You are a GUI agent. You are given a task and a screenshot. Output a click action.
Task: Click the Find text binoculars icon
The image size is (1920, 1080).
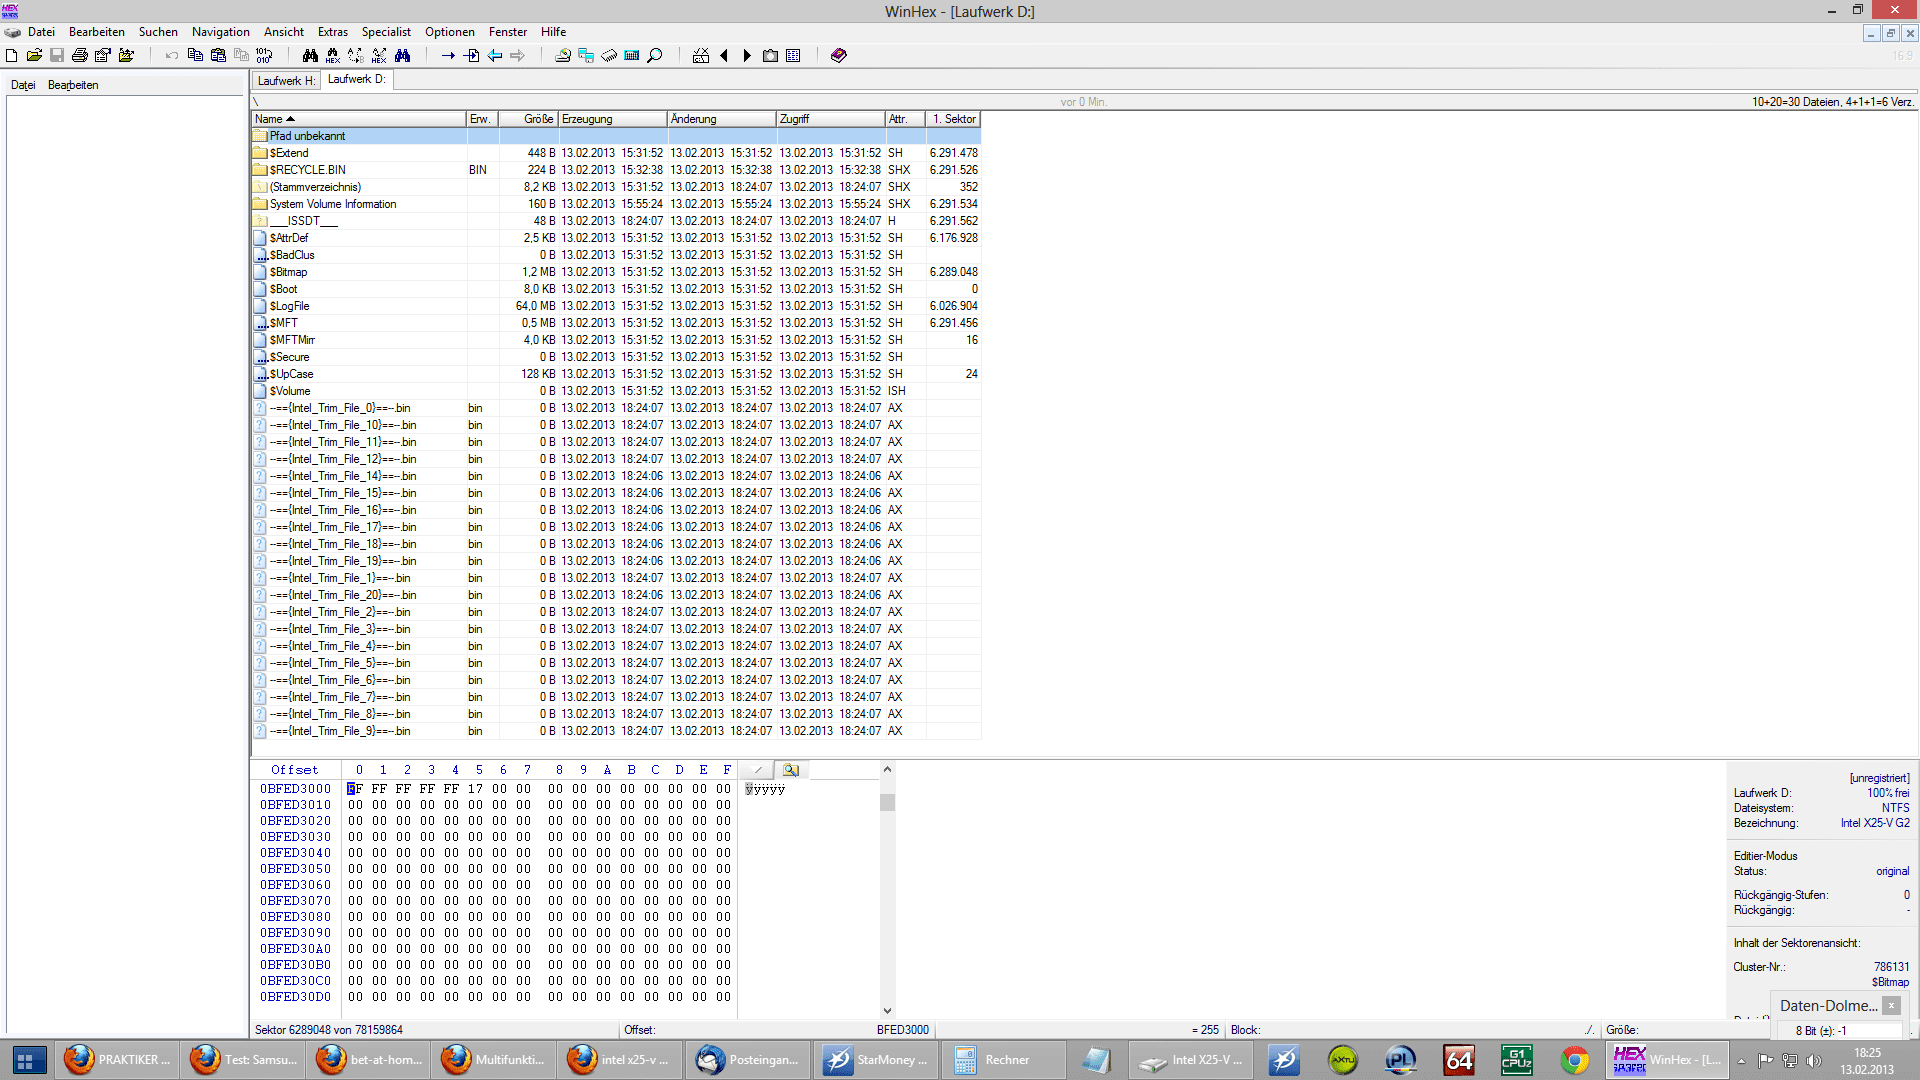(310, 56)
